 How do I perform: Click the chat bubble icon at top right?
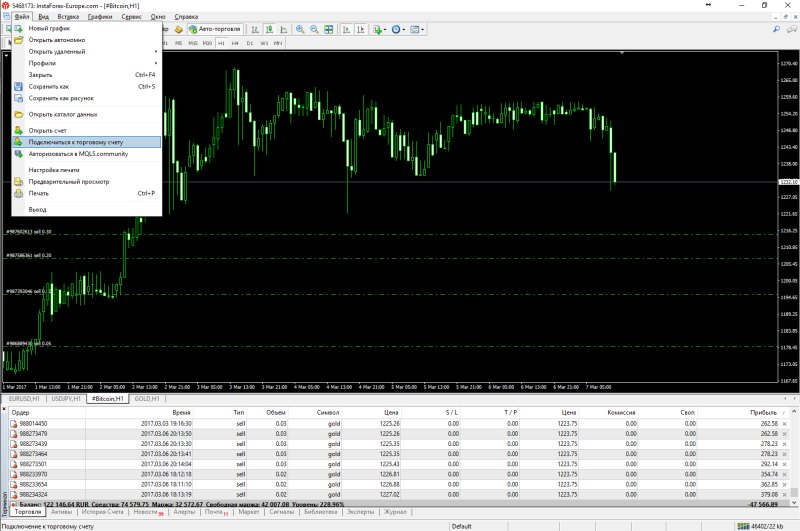[x=790, y=30]
